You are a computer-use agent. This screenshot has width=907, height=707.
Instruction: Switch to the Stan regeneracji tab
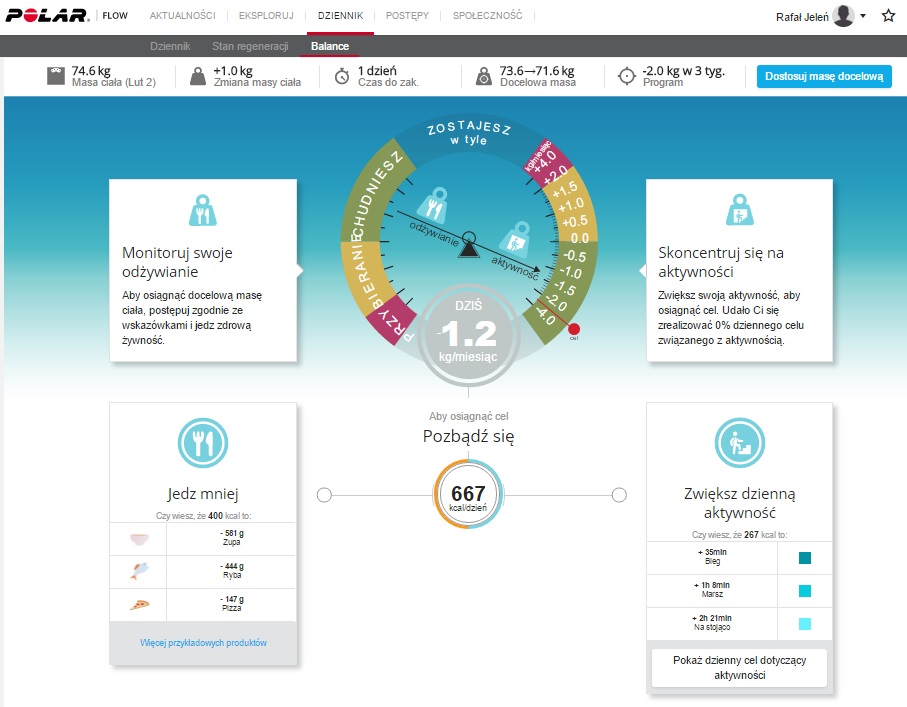tap(250, 47)
